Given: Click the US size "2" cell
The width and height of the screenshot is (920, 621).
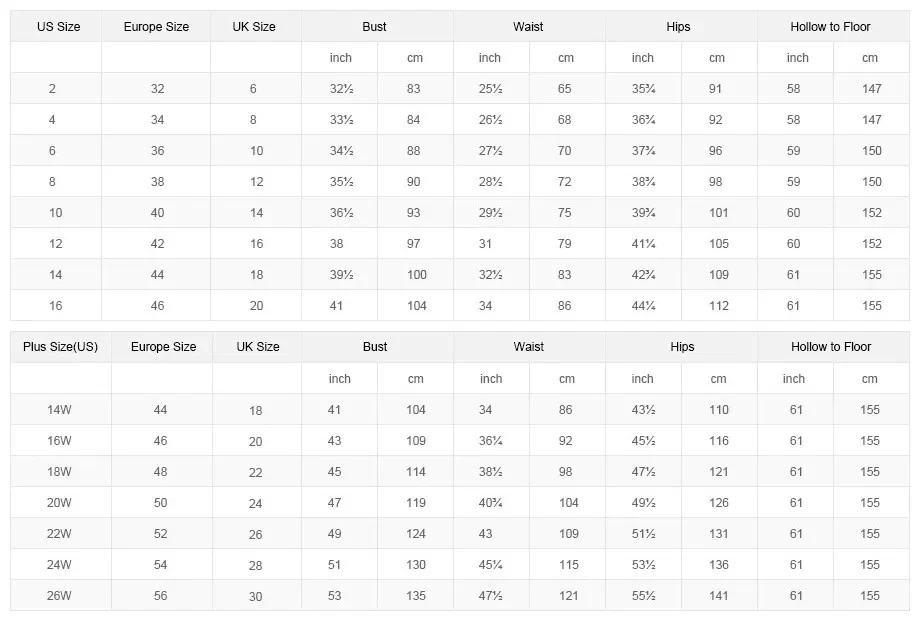Looking at the screenshot, I should click(x=52, y=89).
